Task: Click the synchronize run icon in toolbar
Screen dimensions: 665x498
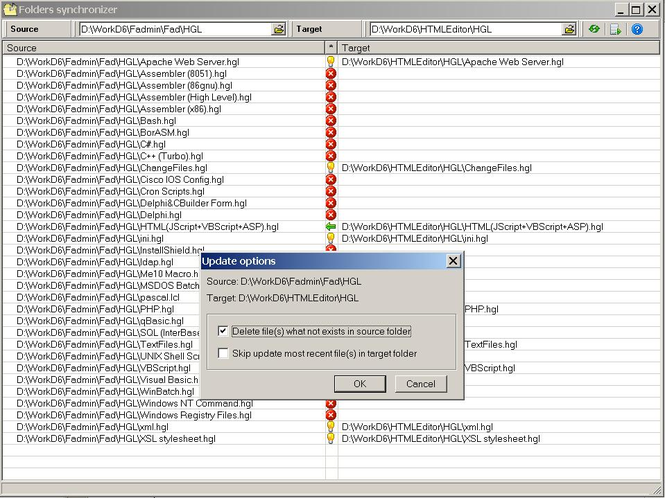Action: point(615,29)
